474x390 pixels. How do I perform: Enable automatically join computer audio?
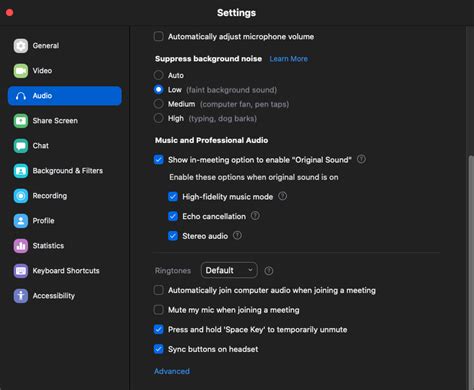159,290
